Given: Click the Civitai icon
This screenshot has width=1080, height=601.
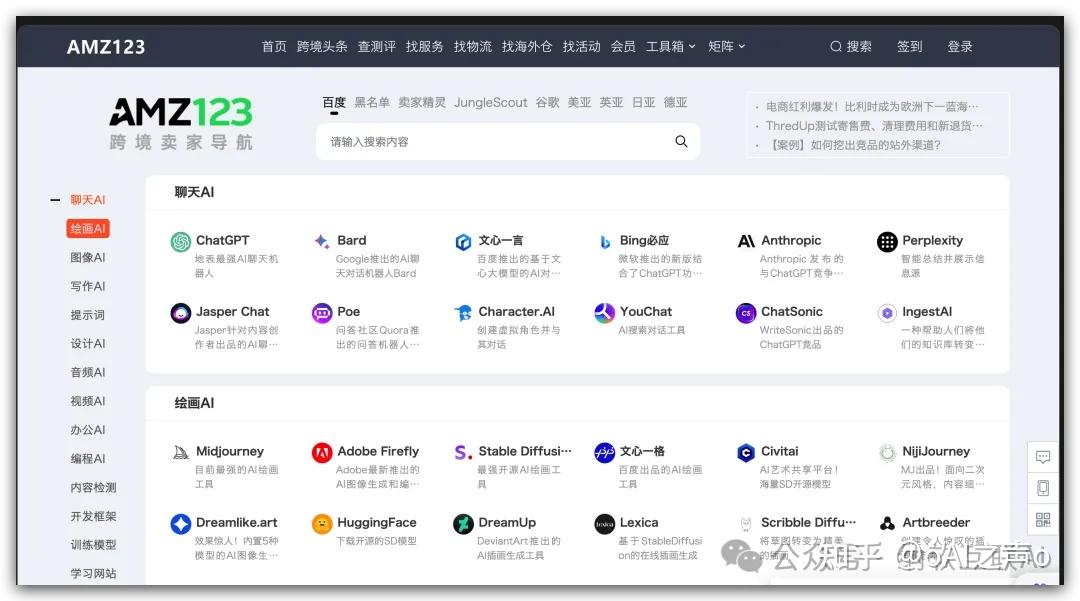Looking at the screenshot, I should 746,451.
